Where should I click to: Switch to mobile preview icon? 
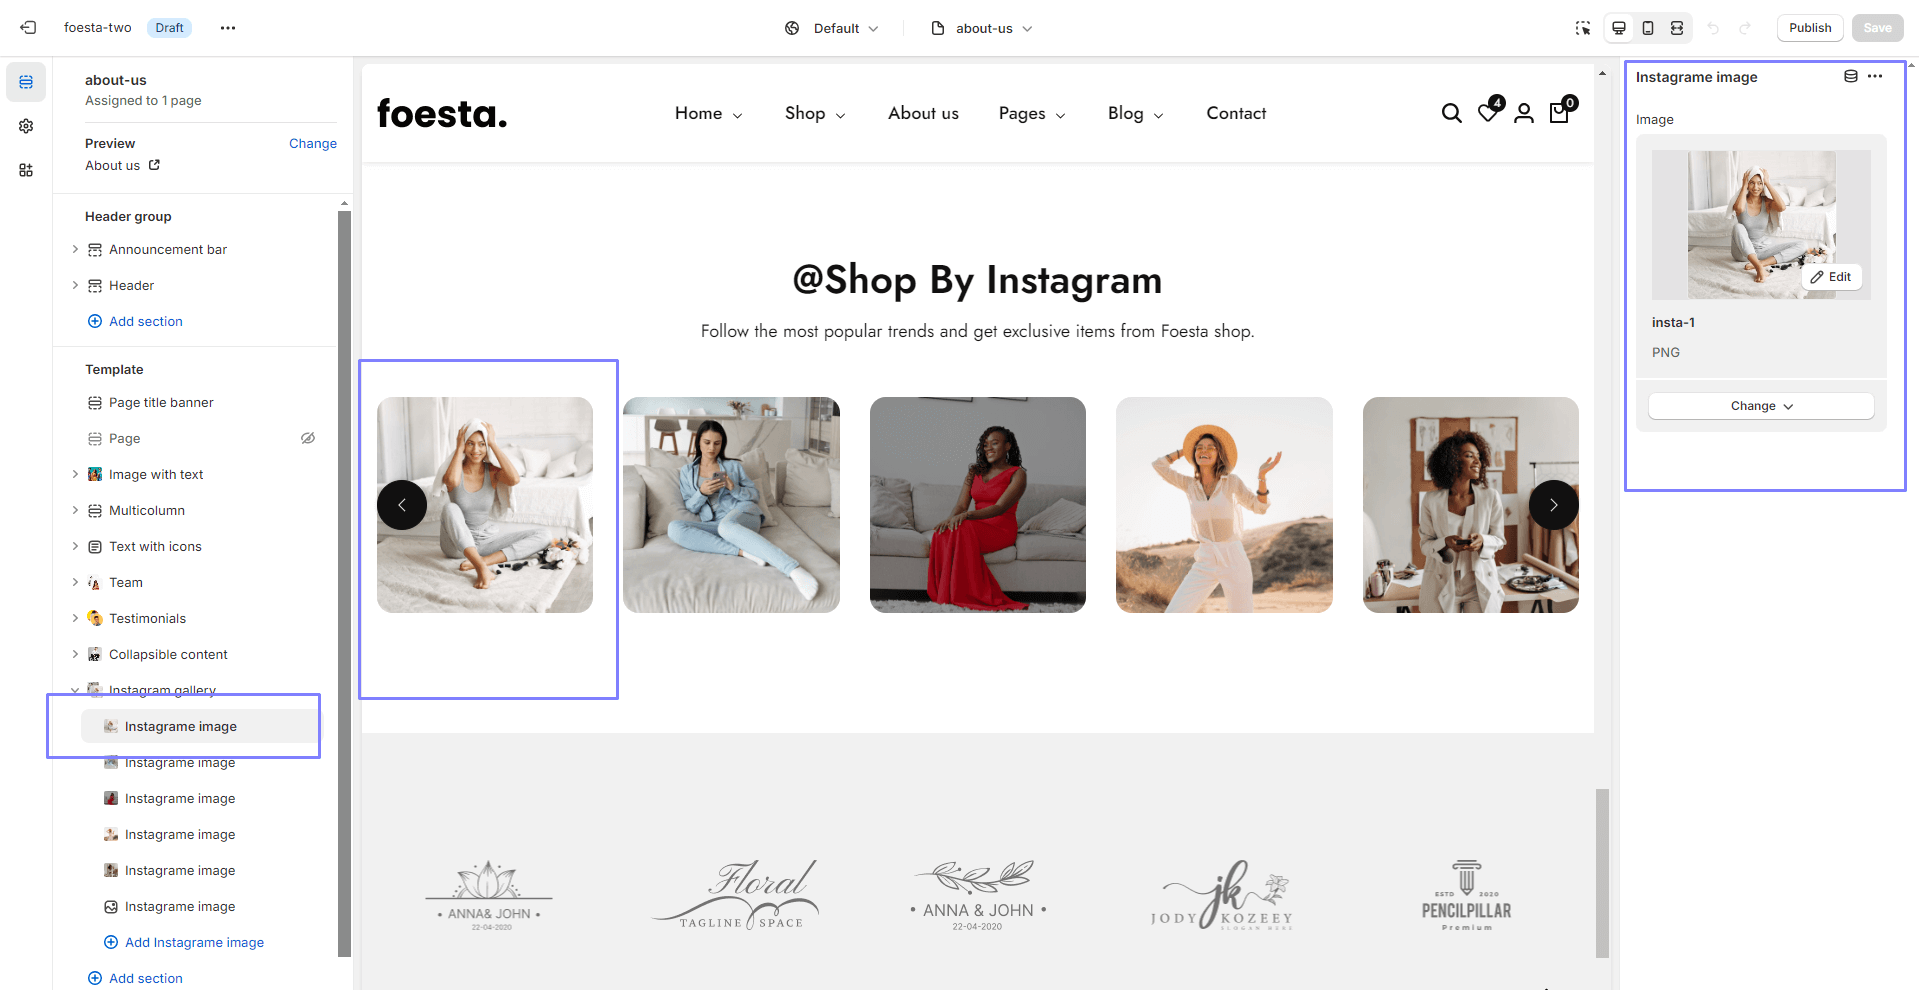pos(1648,28)
